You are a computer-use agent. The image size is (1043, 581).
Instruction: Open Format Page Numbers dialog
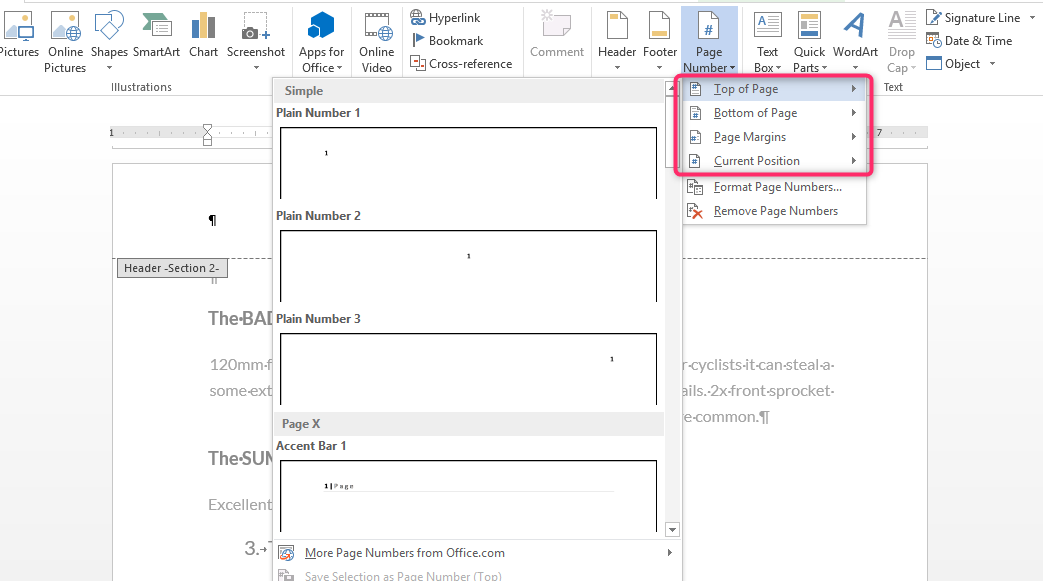(775, 187)
